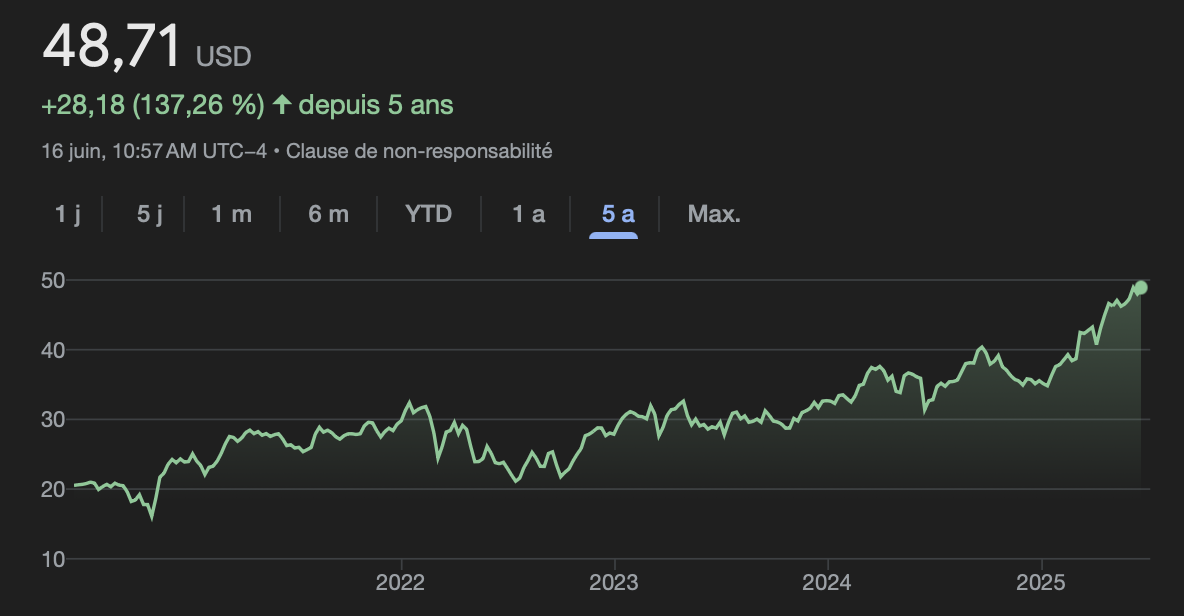Show the 1 m chart range
This screenshot has height=616, width=1184.
point(231,214)
